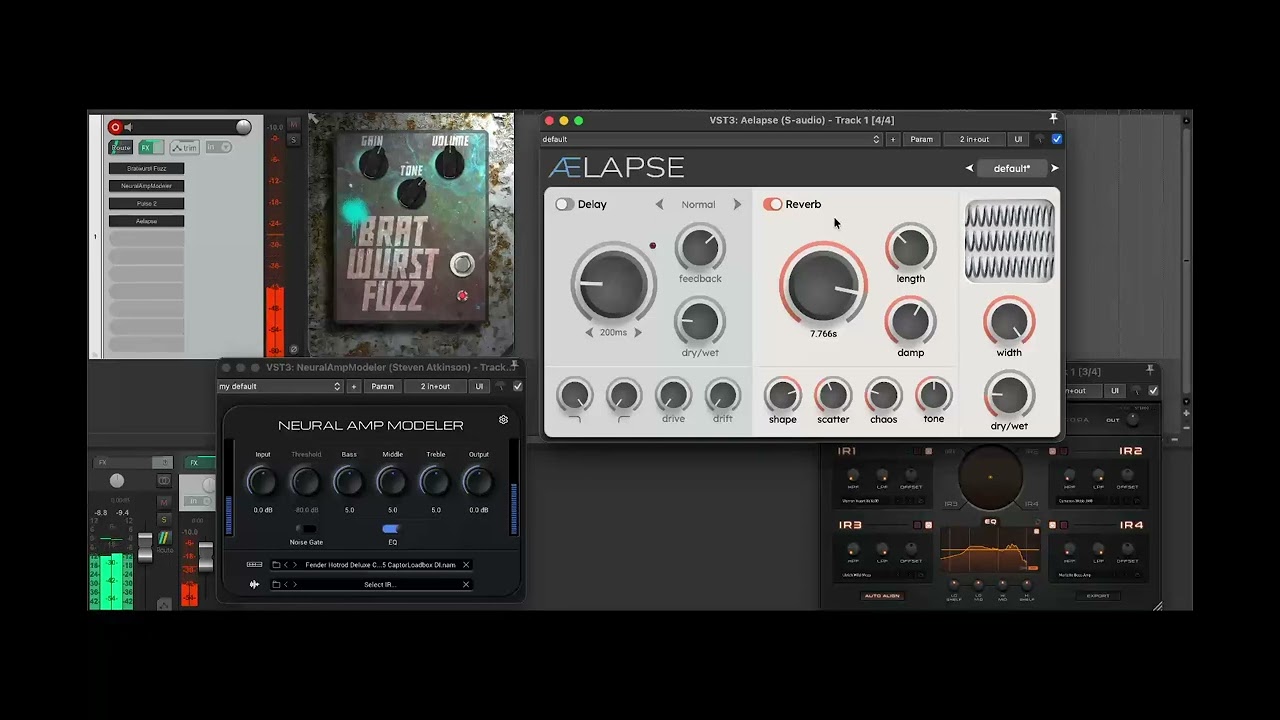Click '2 in+out' button in Aelapse window
Viewport: 1280px width, 720px height.
[974, 139]
